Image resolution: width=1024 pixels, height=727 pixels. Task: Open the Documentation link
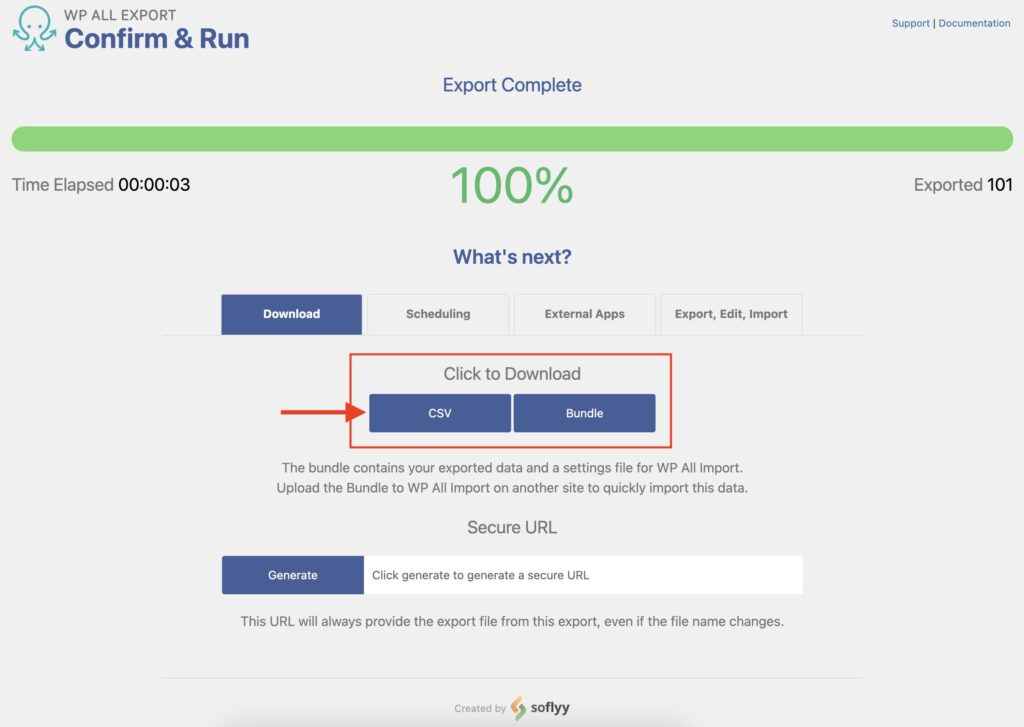tap(974, 23)
